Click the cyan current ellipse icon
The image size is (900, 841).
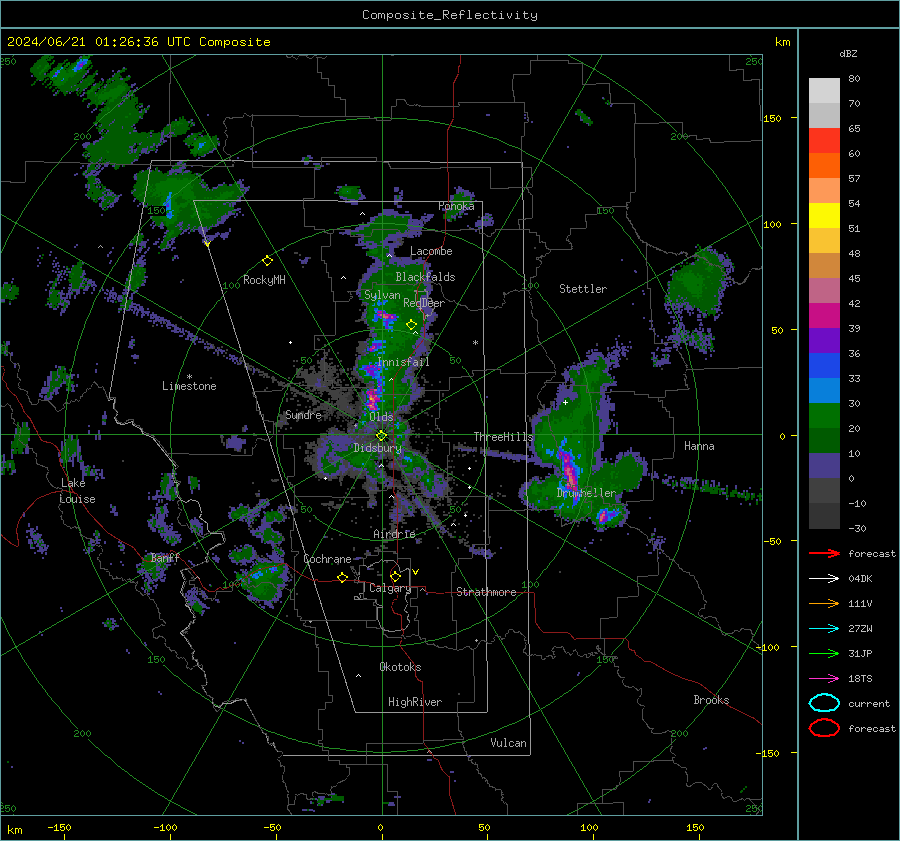(824, 703)
